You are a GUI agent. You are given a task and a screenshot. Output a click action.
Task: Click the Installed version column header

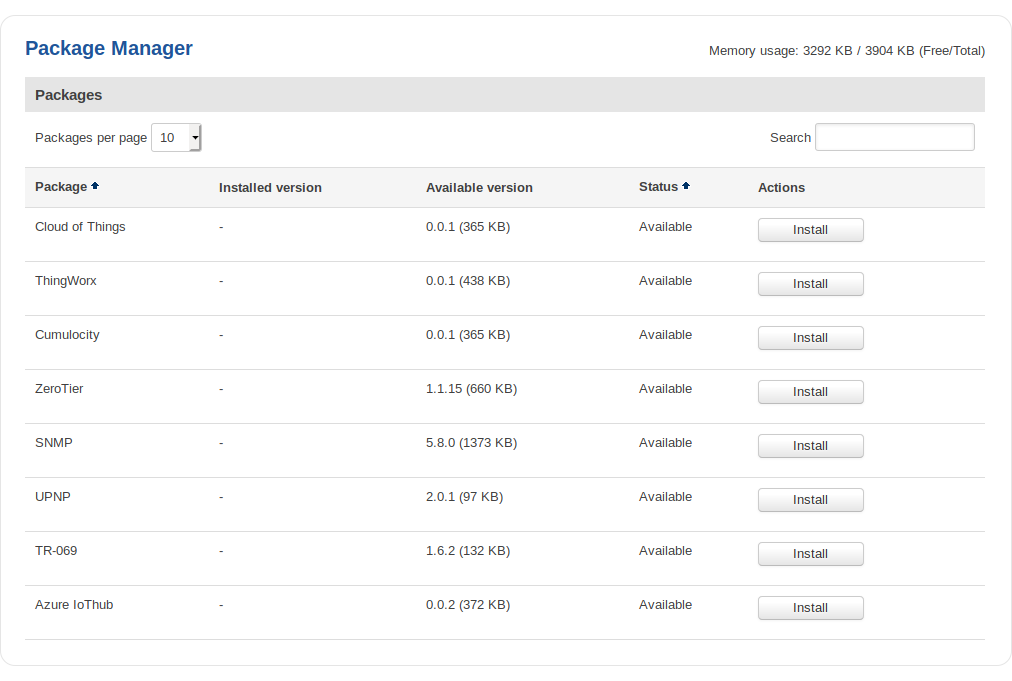pyautogui.click(x=270, y=188)
